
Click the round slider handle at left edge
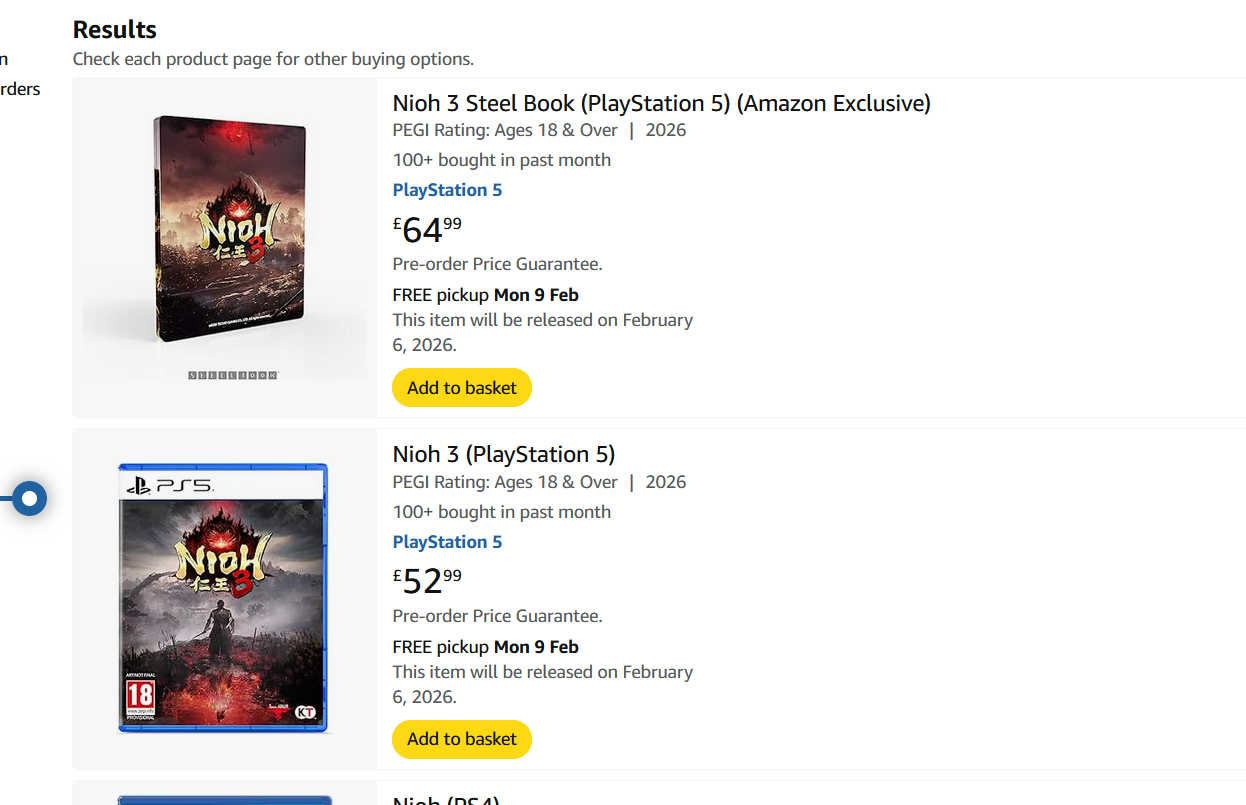(30, 498)
